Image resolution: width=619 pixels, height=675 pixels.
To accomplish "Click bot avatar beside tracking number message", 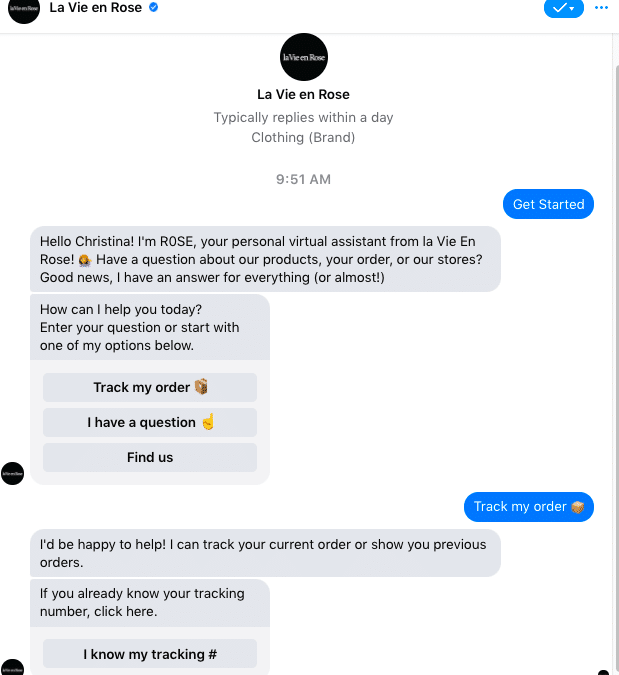I will (x=13, y=668).
